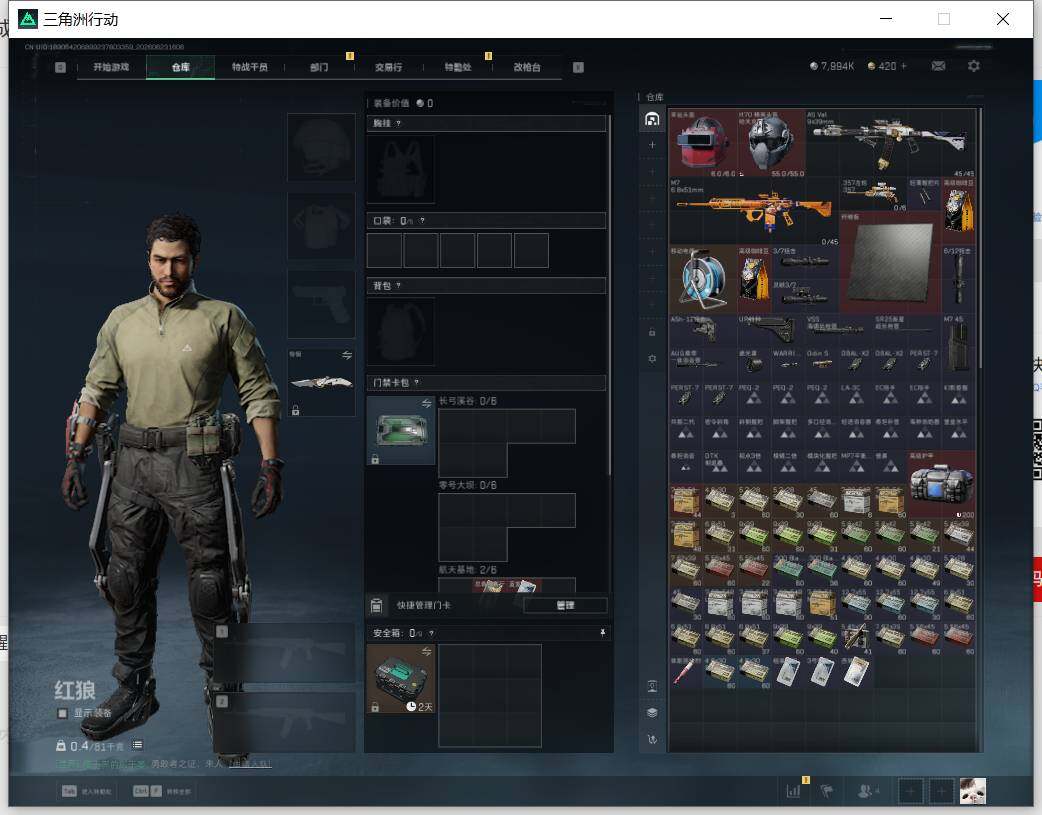This screenshot has height=815, width=1042.
Task: Show help for 胸挂 section
Action: (398, 124)
